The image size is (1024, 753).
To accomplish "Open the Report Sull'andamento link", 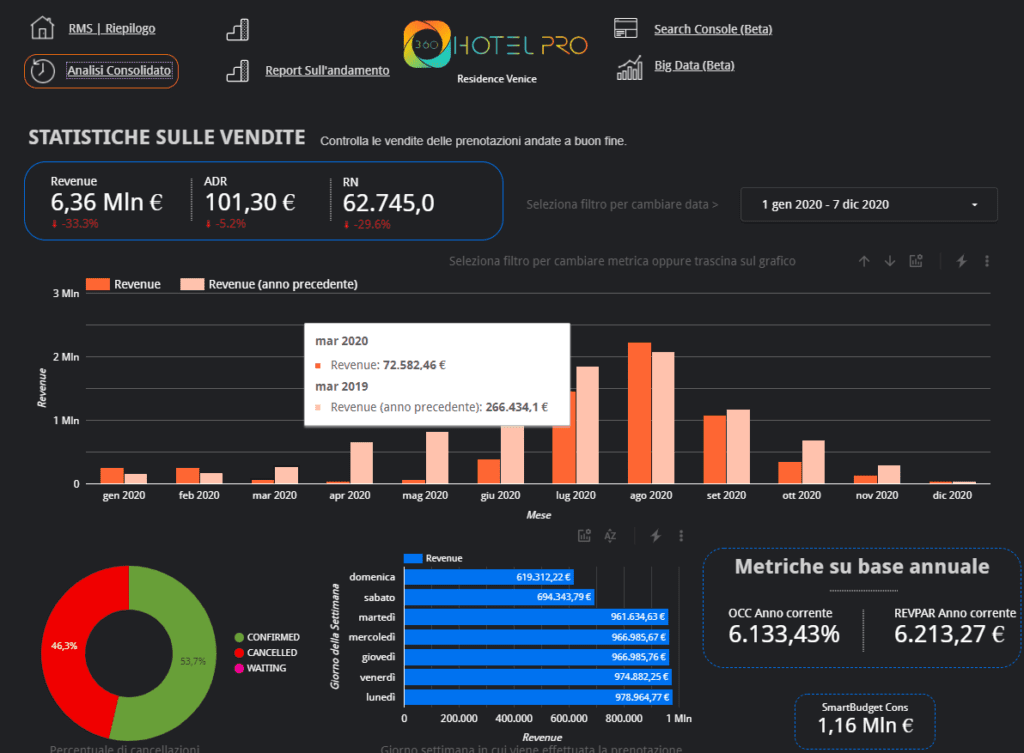I will pyautogui.click(x=327, y=71).
